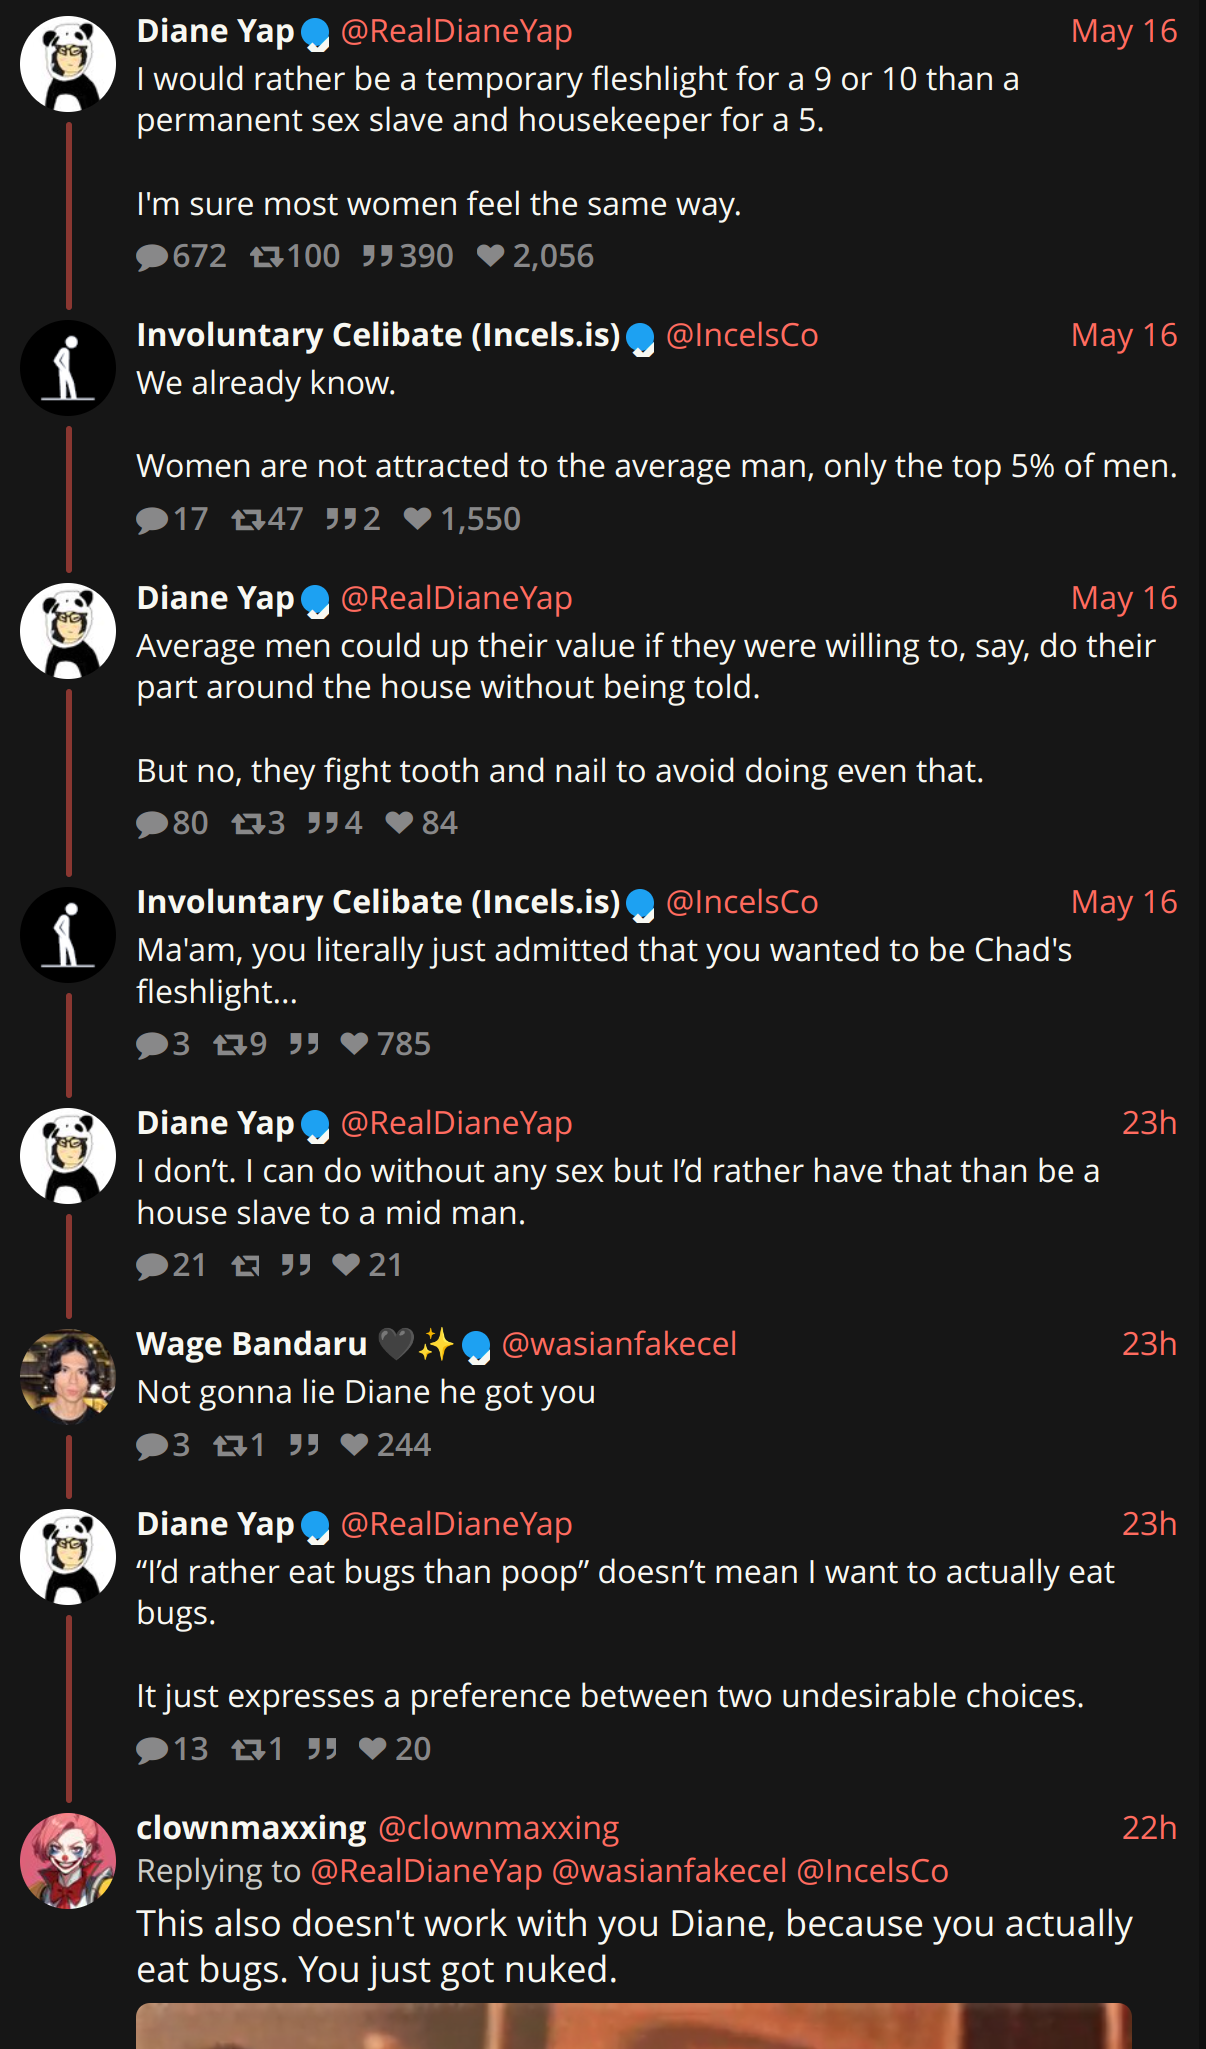The height and width of the screenshot is (2049, 1206).
Task: Click the heart icon with 1,550 likes
Action: (x=417, y=519)
